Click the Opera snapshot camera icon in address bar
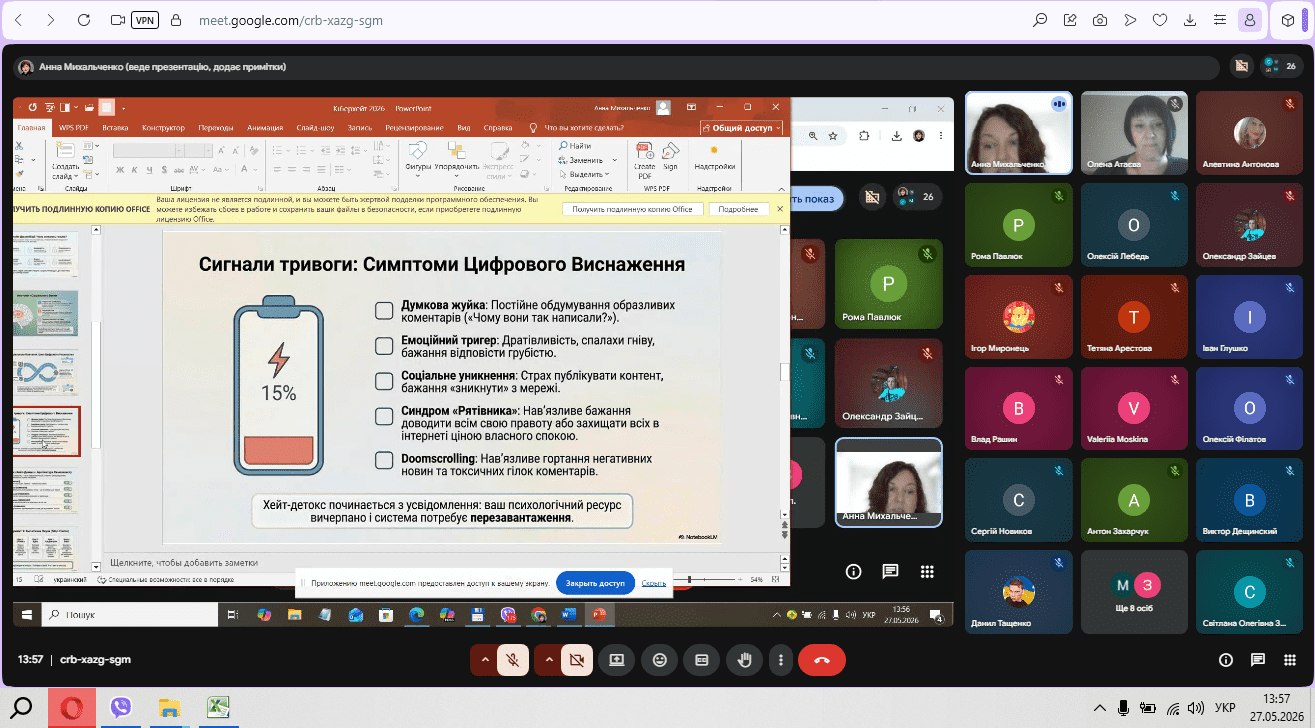This screenshot has width=1315, height=728. pyautogui.click(x=1100, y=20)
